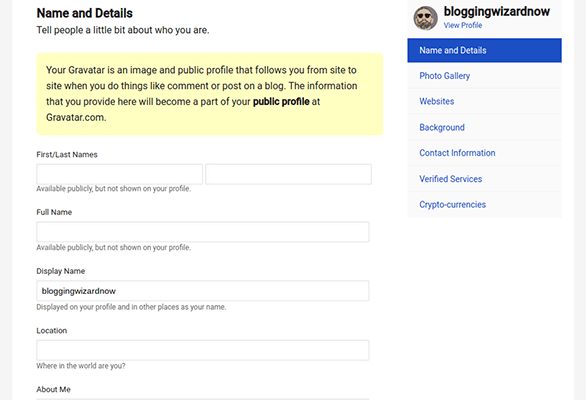Open the Websites section
This screenshot has height=400, width=586.
click(x=484, y=101)
